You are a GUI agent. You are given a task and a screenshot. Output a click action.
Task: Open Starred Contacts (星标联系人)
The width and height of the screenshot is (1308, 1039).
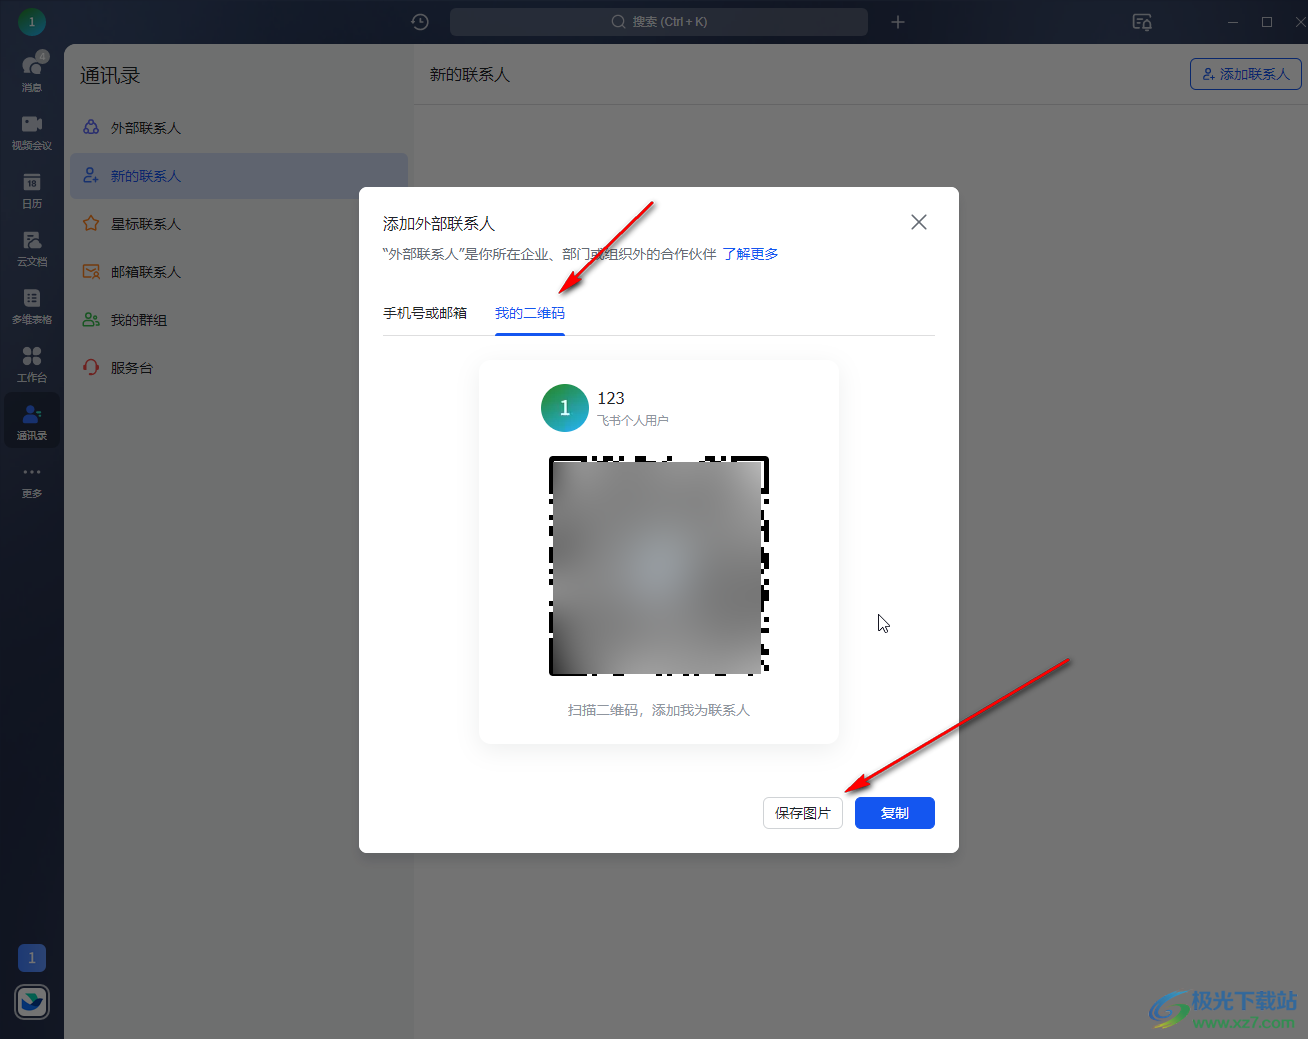(x=239, y=224)
